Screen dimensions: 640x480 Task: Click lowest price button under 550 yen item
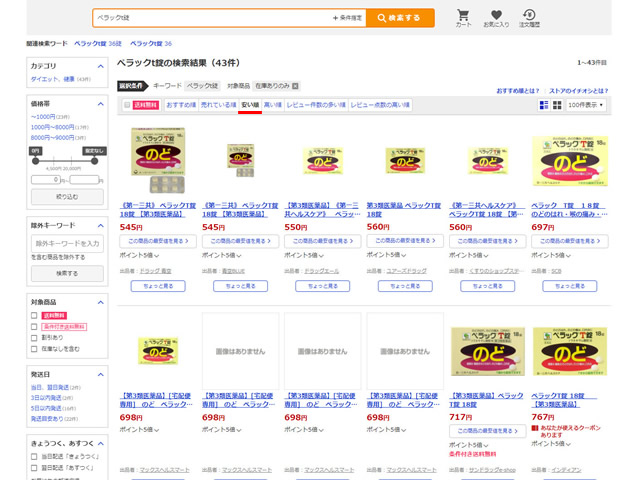coord(322,241)
